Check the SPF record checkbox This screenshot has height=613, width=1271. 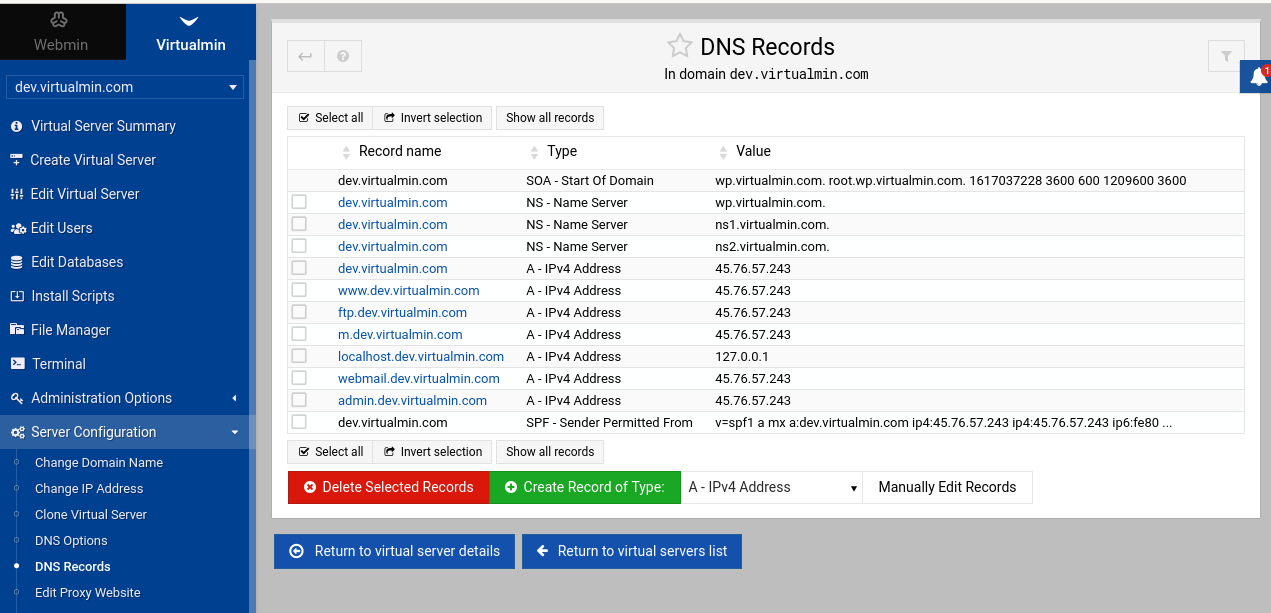299,422
